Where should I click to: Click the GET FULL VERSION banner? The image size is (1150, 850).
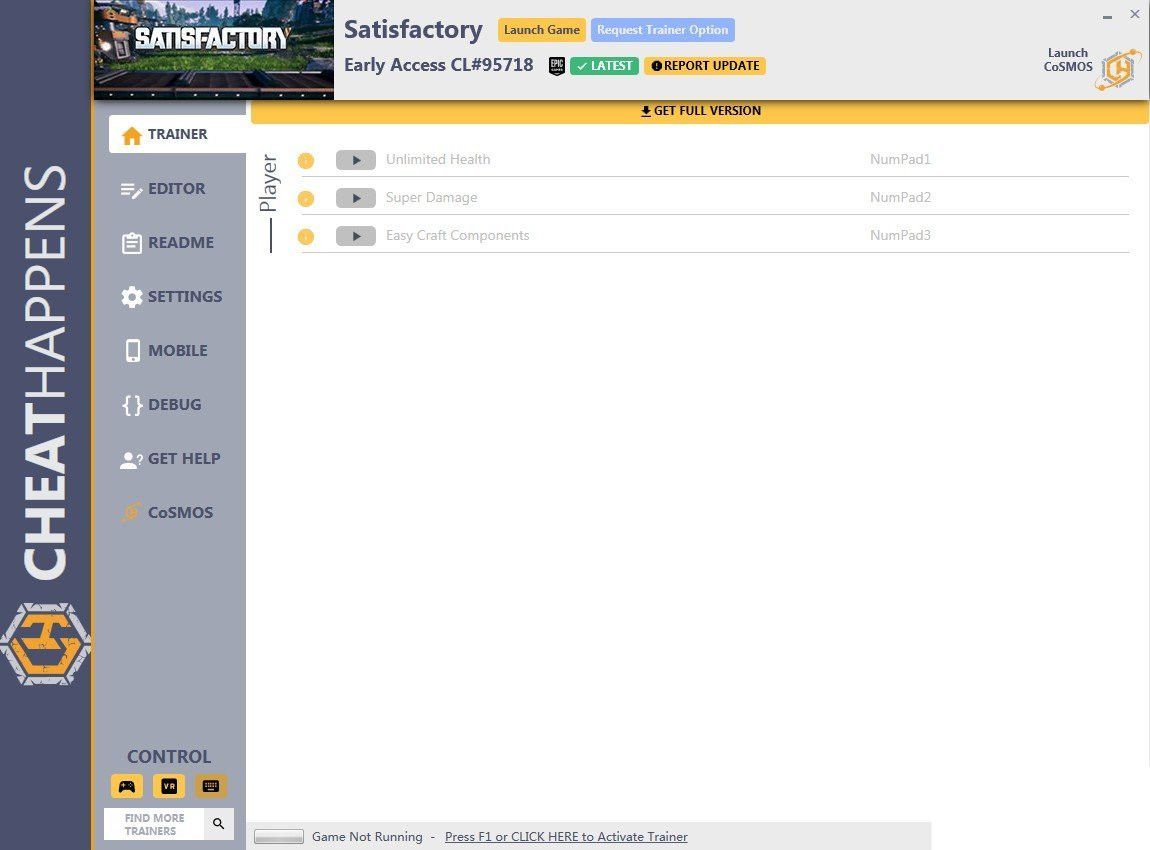[700, 111]
